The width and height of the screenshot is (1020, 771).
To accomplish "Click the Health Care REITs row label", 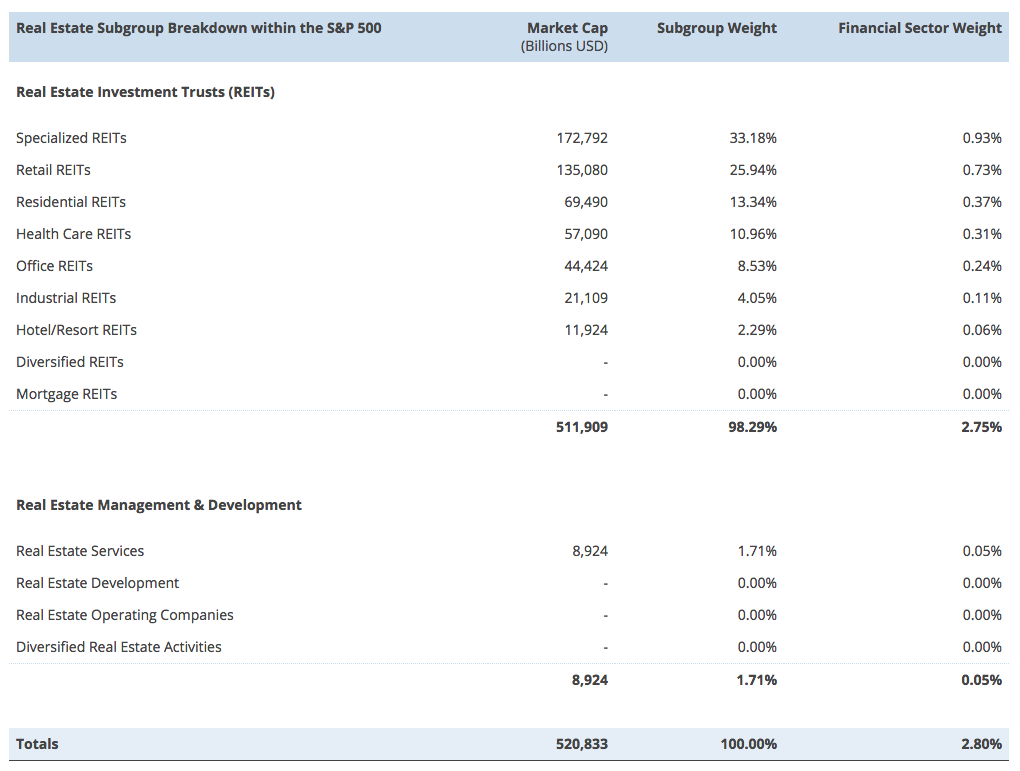I will pyautogui.click(x=73, y=234).
